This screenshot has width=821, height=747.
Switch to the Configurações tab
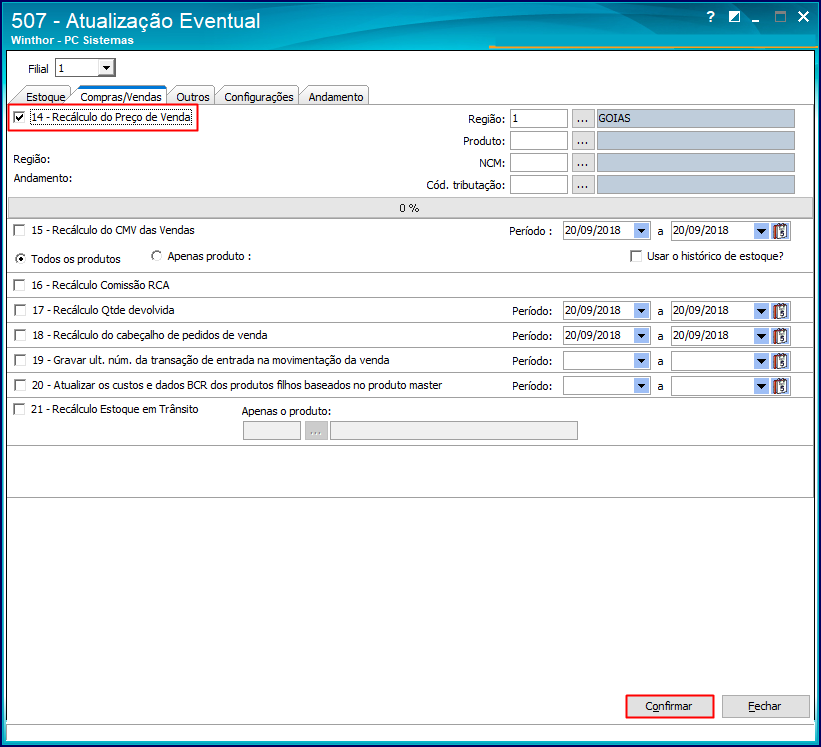point(259,97)
